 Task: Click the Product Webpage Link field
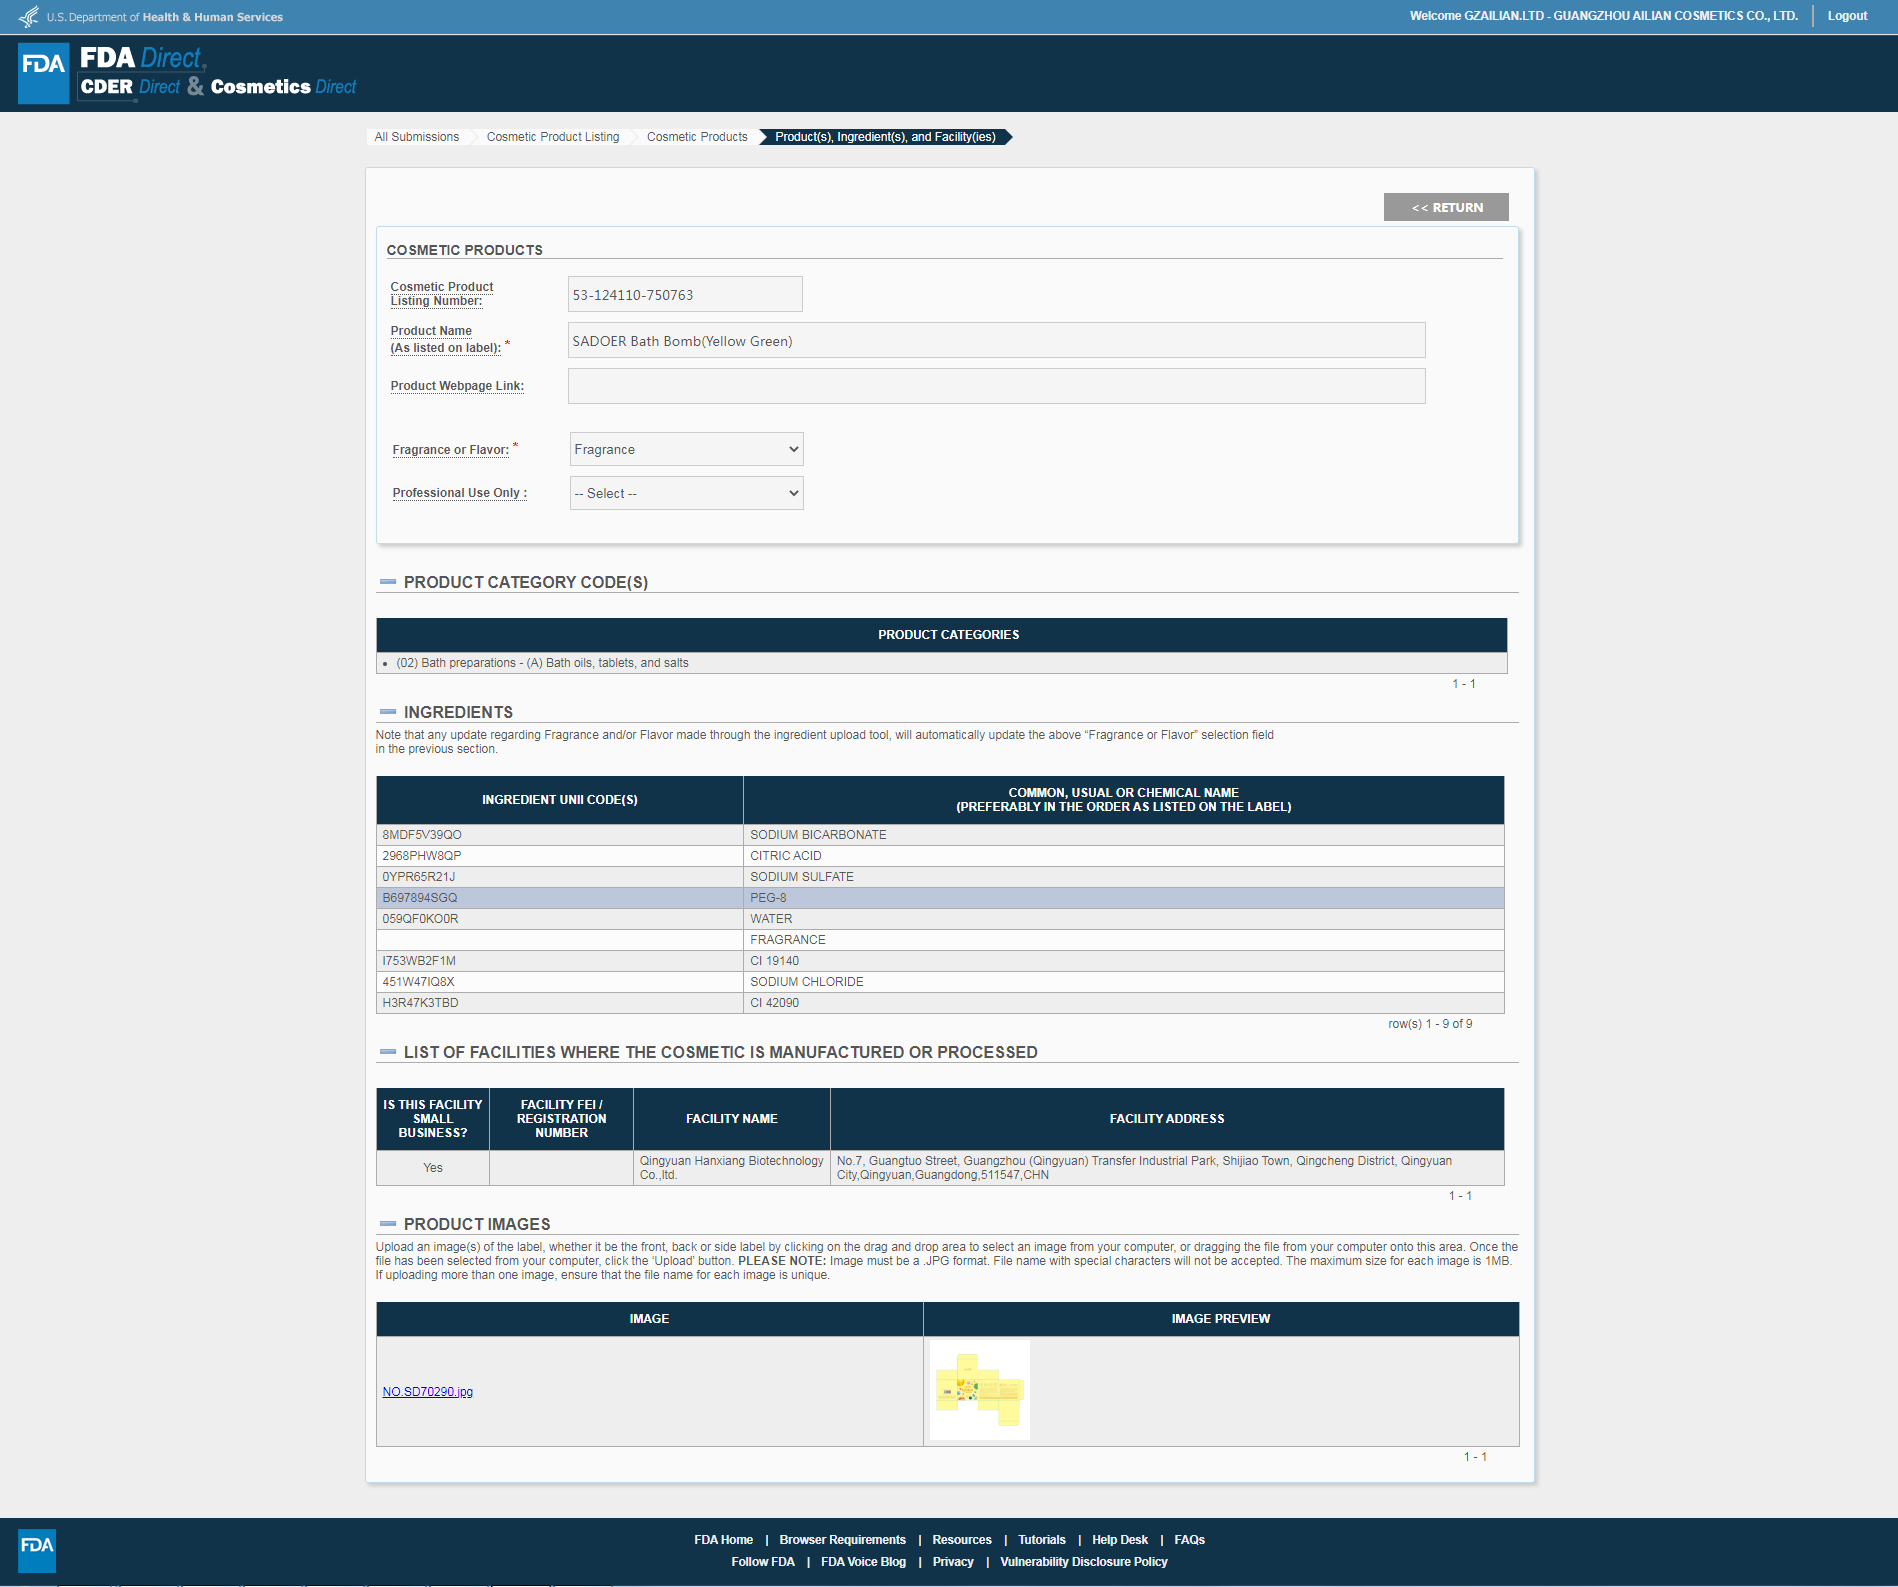[996, 386]
